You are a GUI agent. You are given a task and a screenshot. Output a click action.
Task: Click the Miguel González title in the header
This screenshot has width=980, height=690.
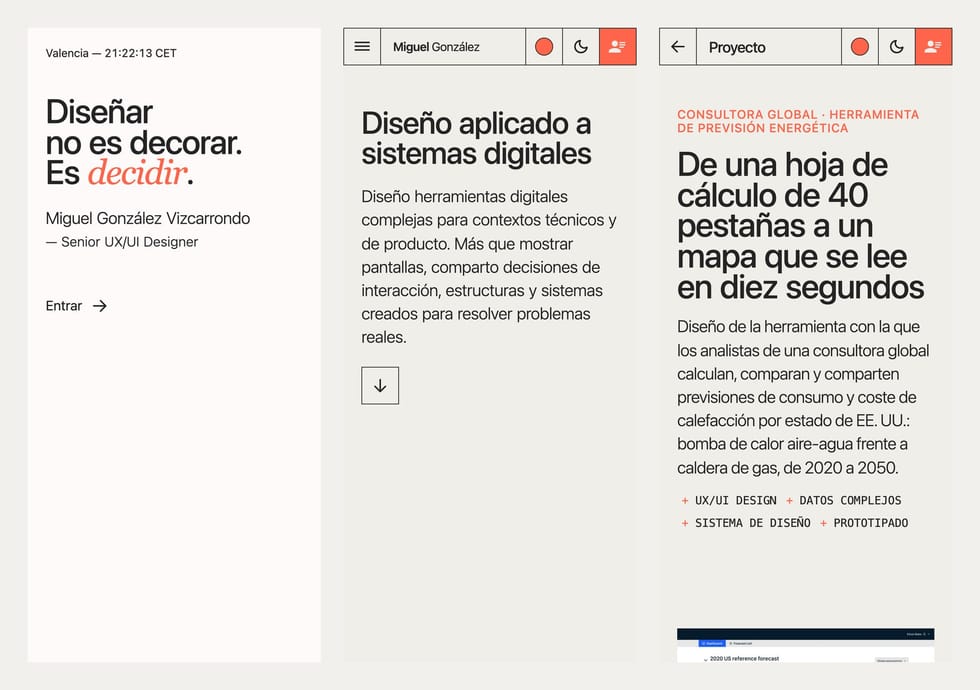tap(436, 47)
